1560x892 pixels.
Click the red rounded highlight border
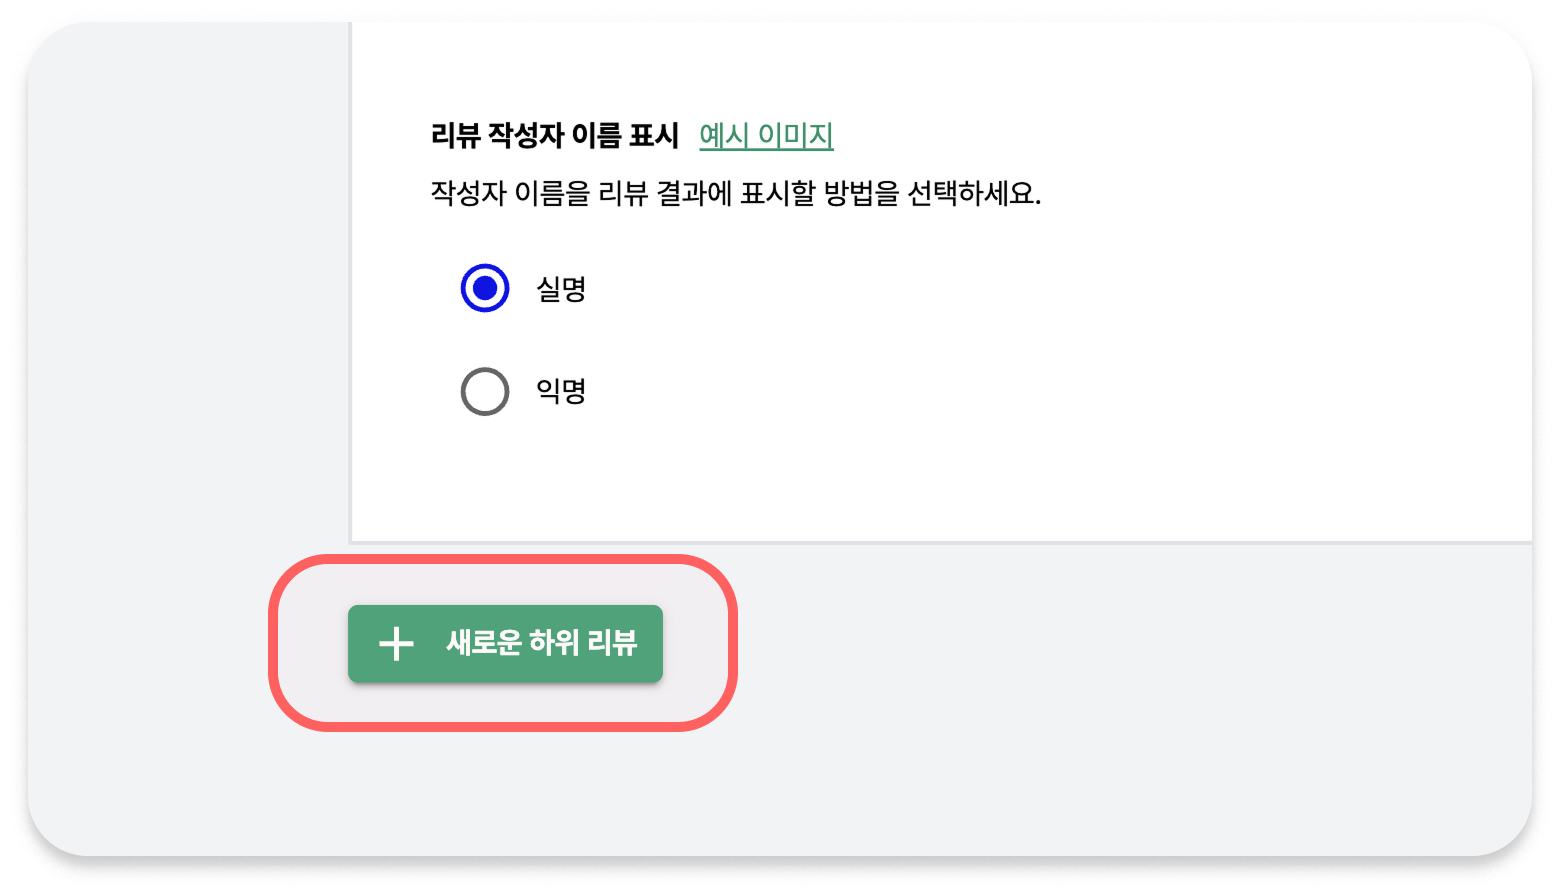pos(503,559)
